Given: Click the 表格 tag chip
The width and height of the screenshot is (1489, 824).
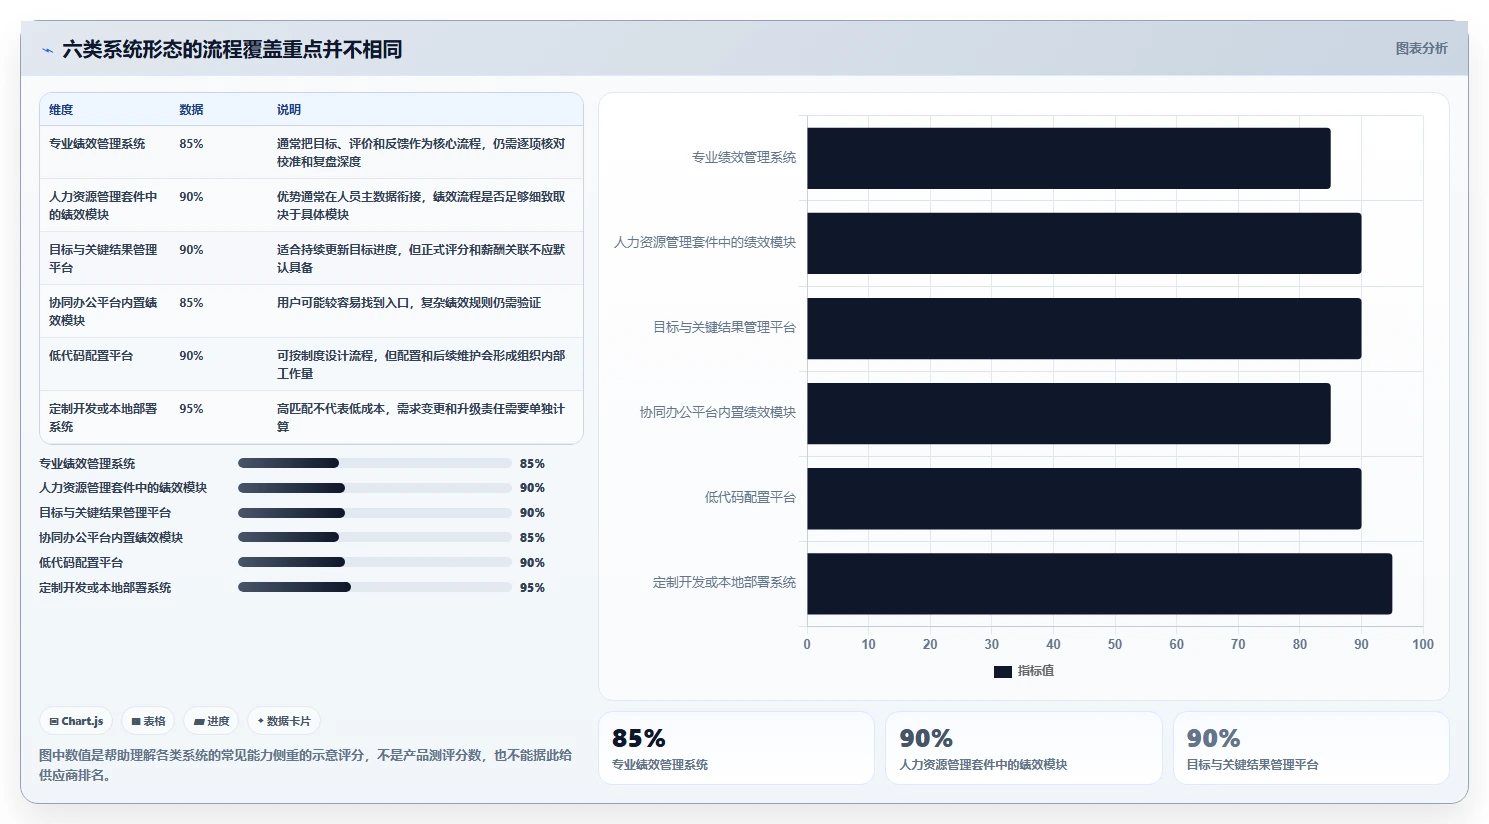Looking at the screenshot, I should 148,721.
